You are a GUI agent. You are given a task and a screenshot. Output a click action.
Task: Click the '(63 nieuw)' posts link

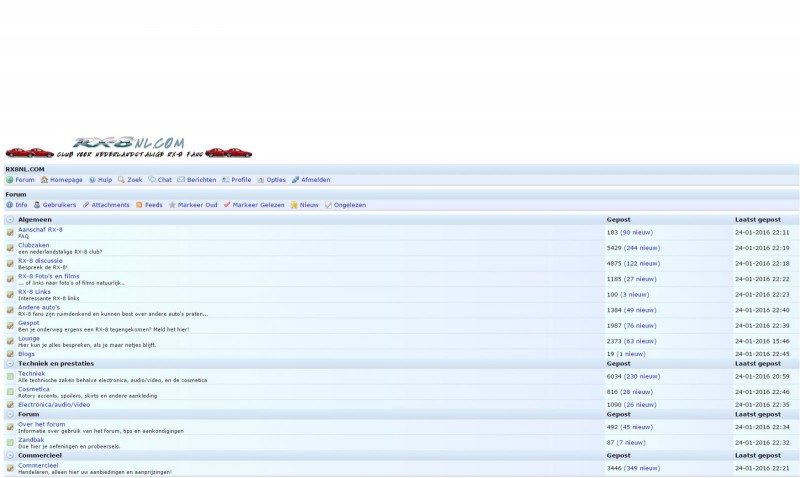(640, 341)
